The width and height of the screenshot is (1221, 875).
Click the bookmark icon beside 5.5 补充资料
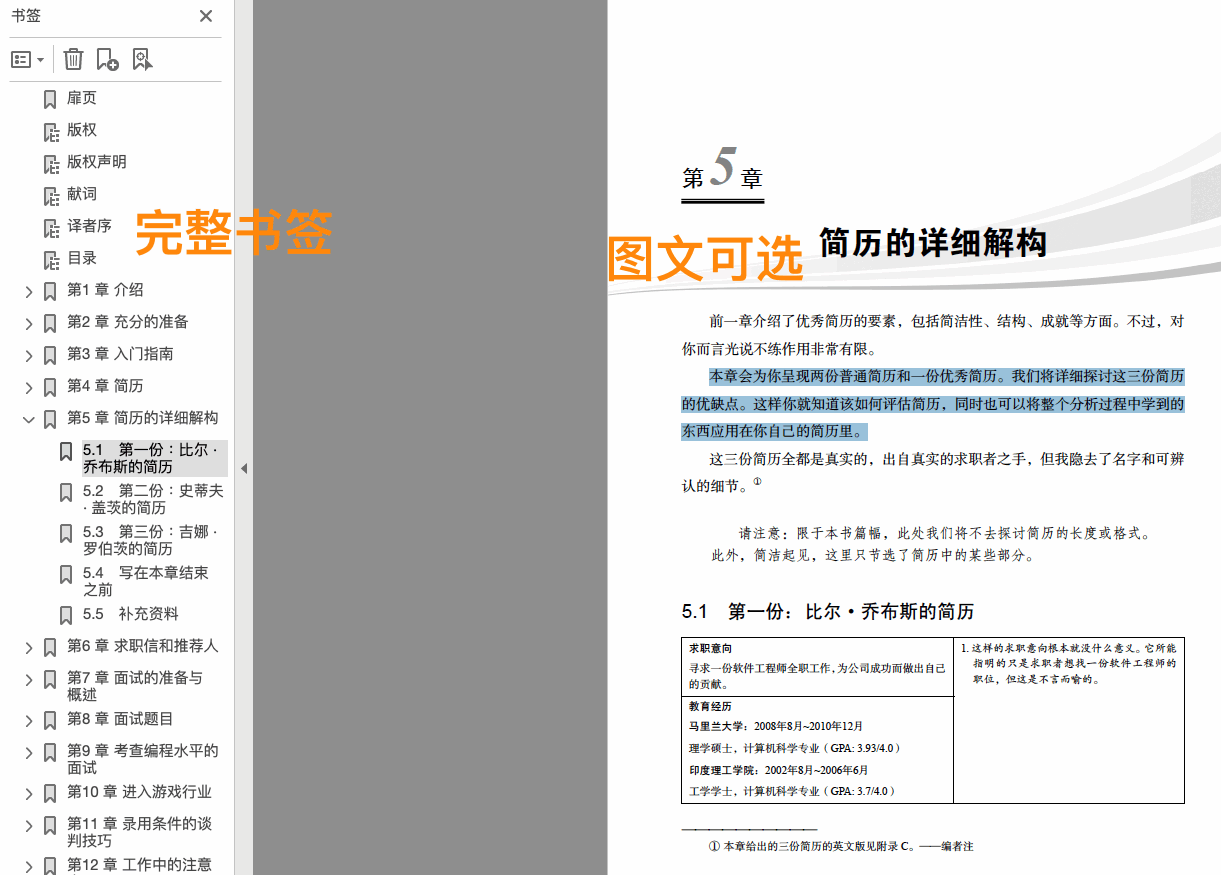click(65, 614)
